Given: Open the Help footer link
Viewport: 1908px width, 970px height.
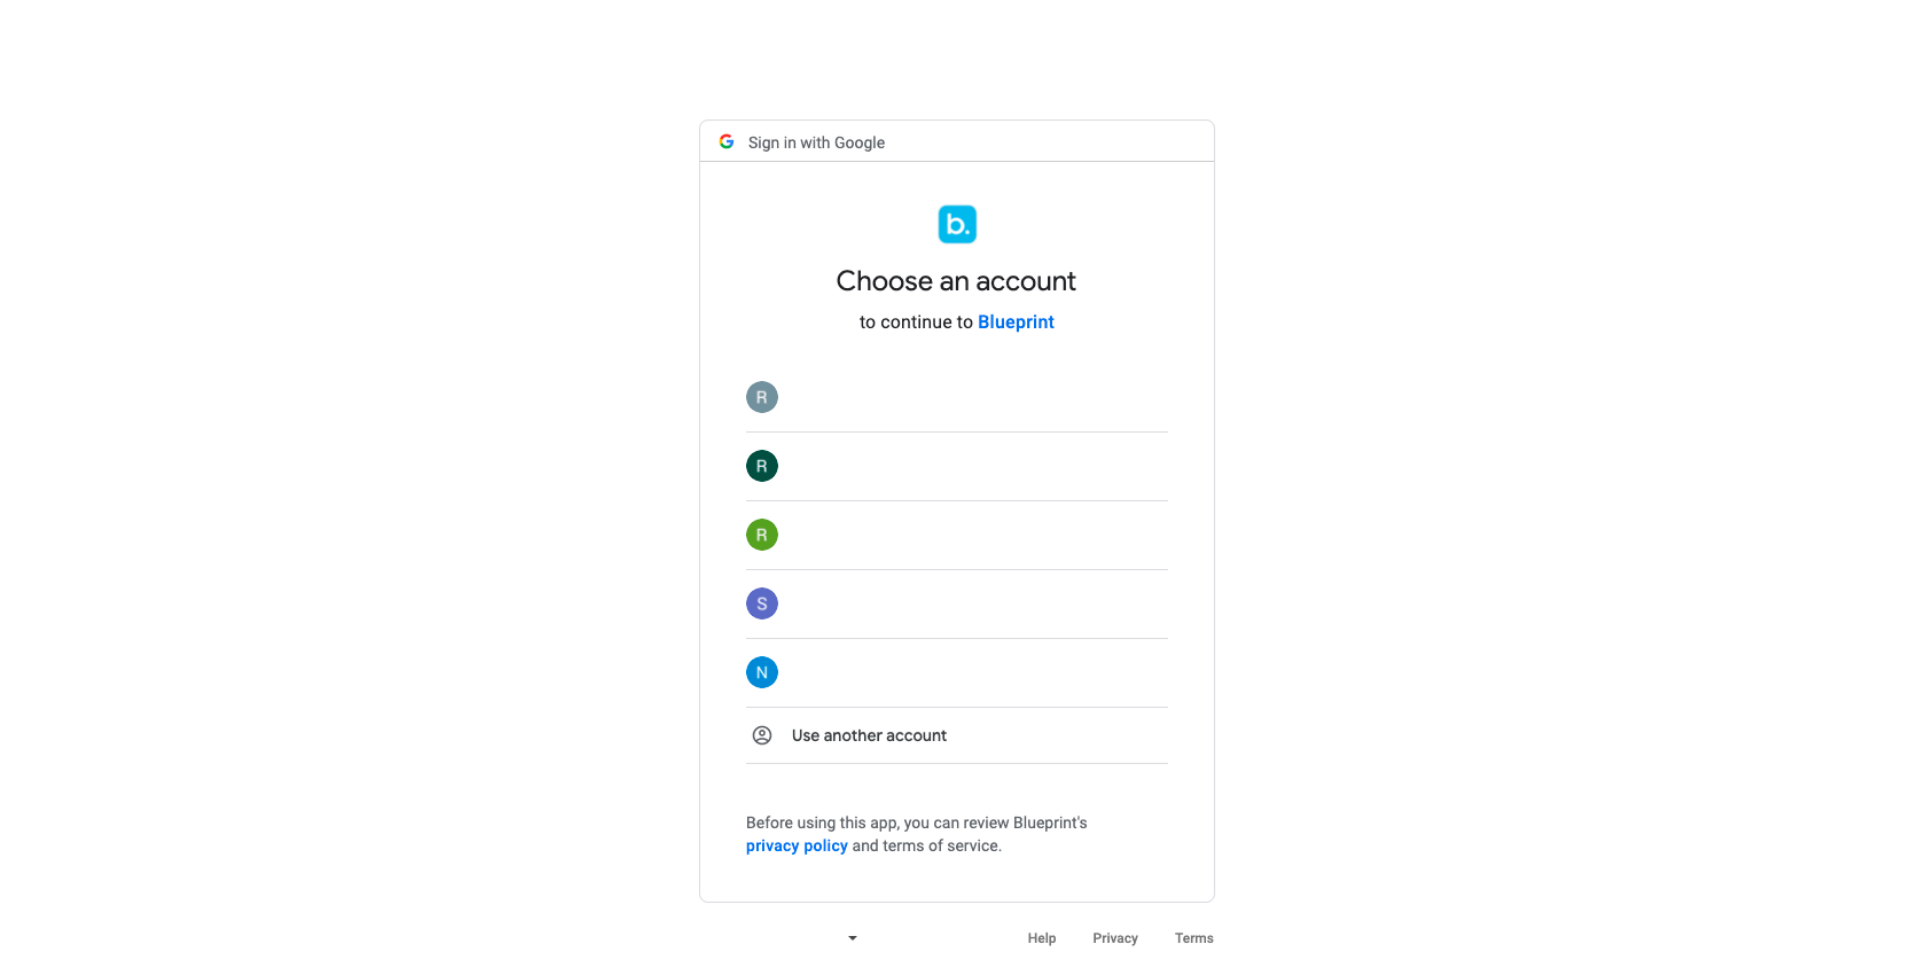Looking at the screenshot, I should [x=1041, y=938].
